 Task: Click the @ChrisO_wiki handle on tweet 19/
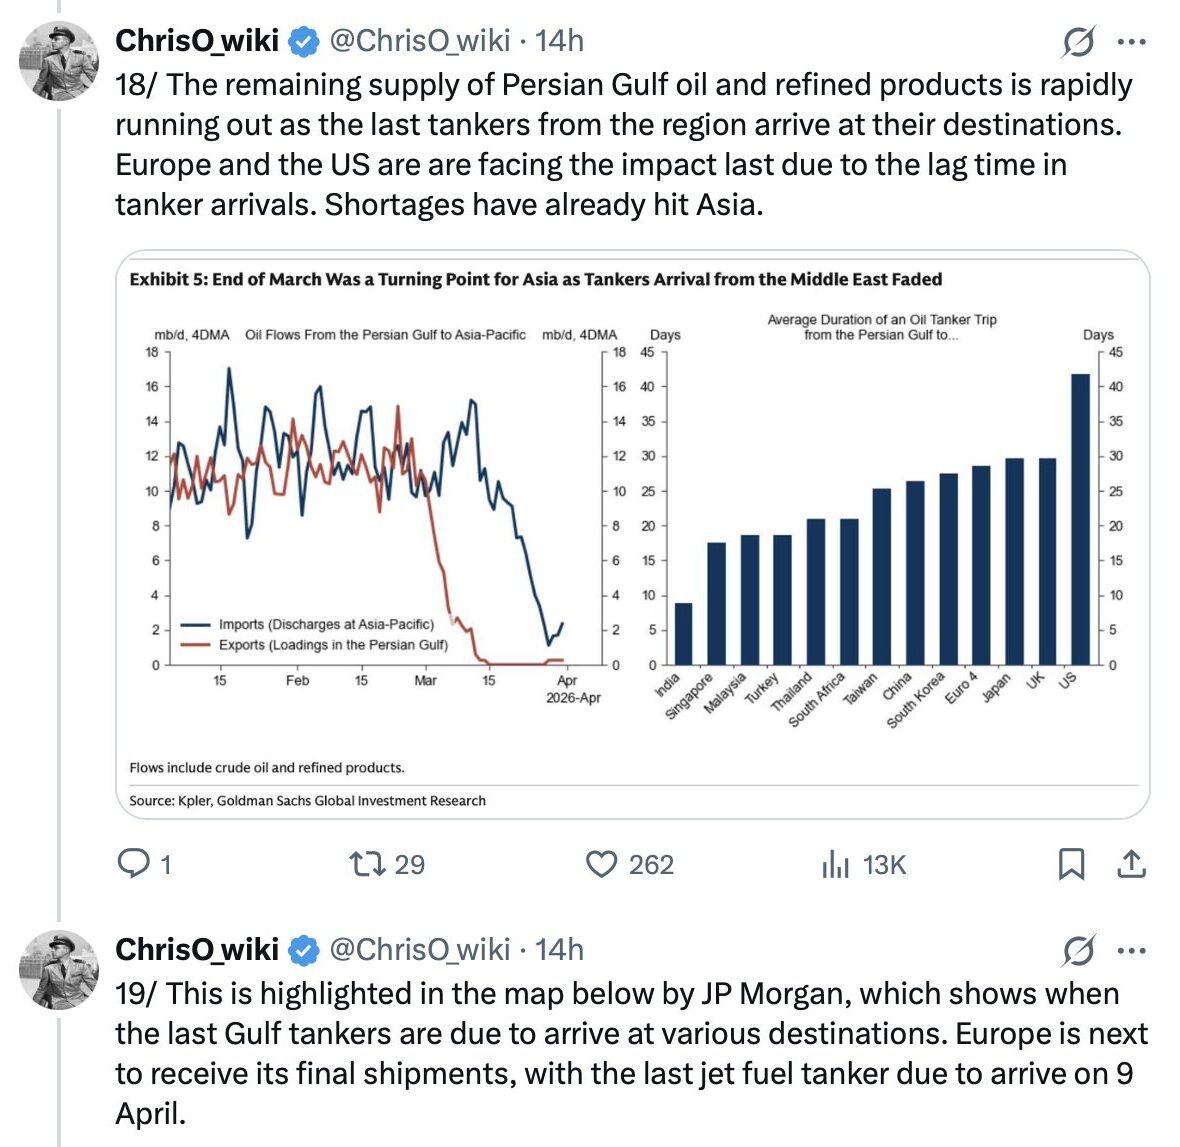pyautogui.click(x=420, y=949)
